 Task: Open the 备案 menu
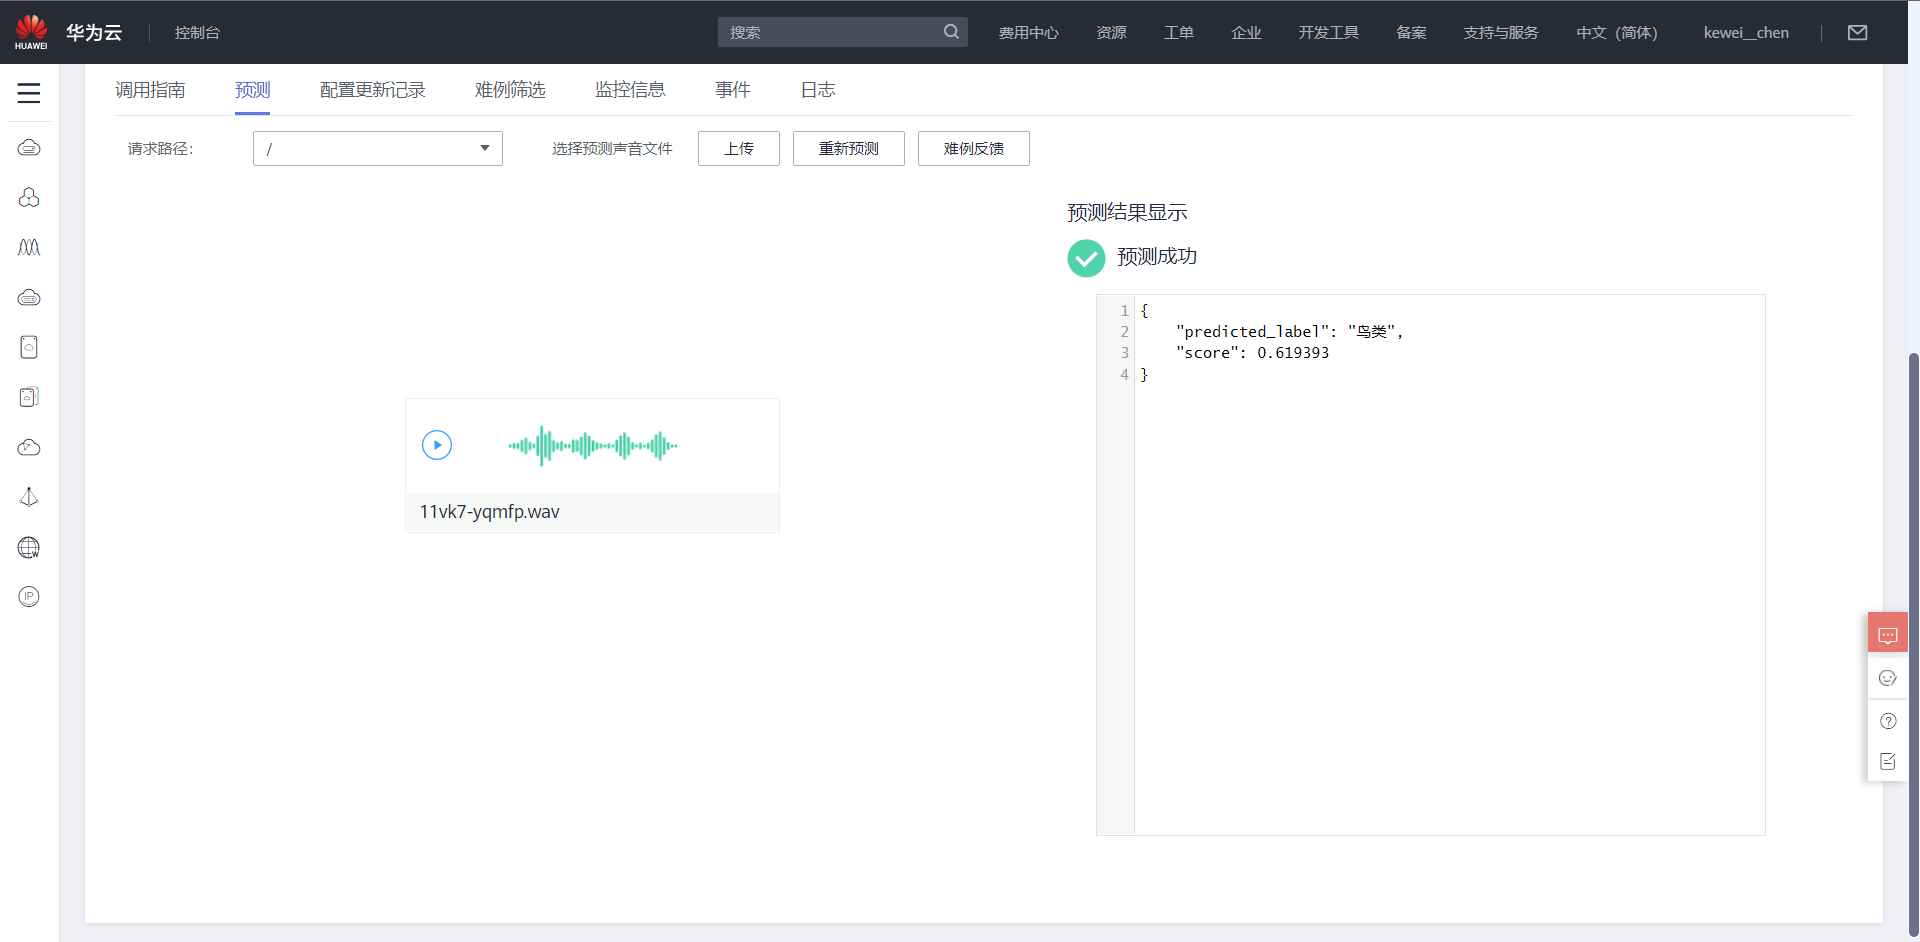click(x=1411, y=33)
